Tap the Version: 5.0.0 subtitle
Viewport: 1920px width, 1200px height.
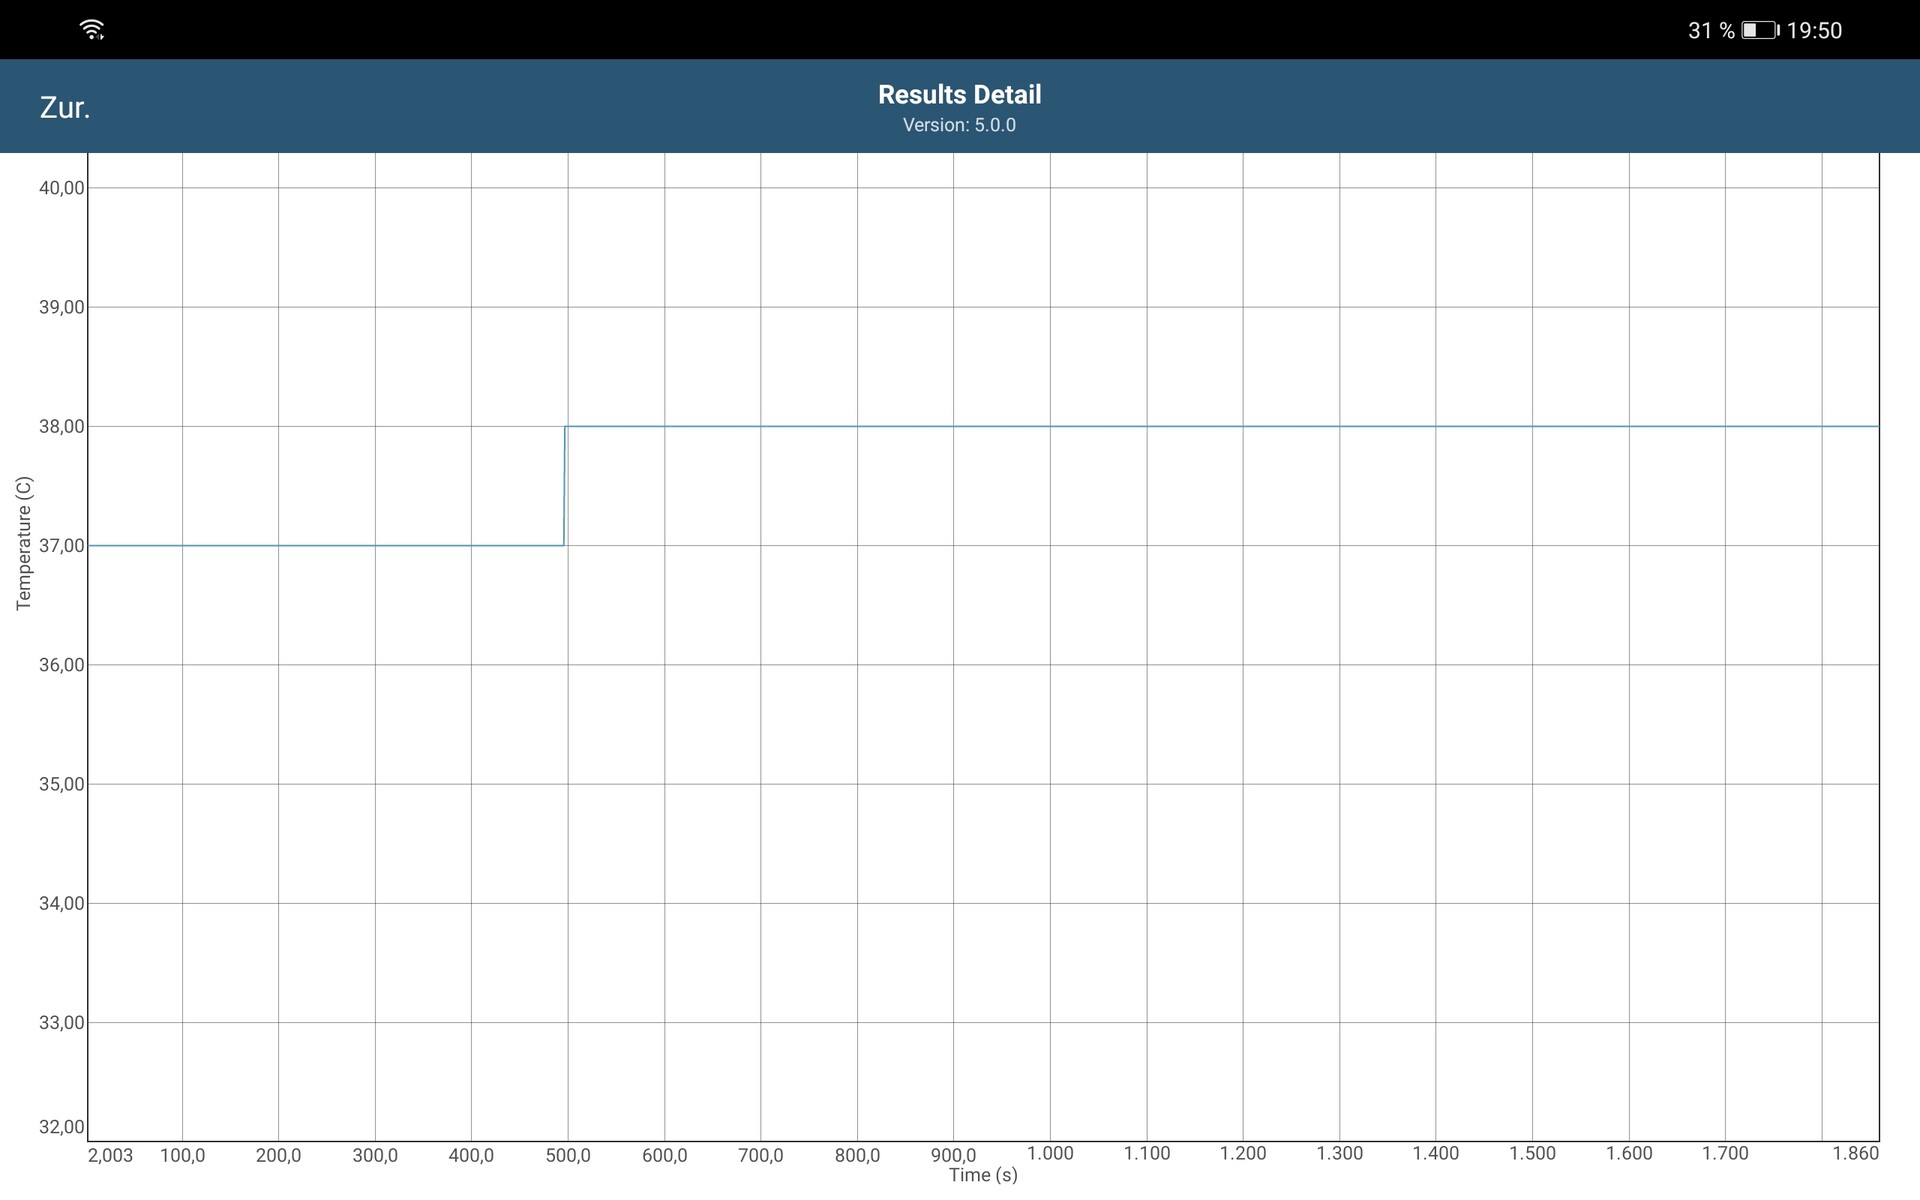click(x=959, y=125)
